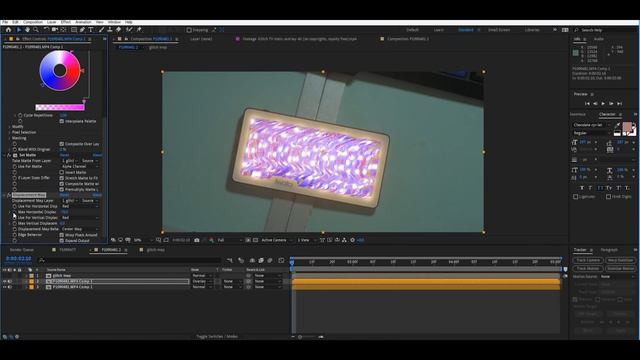Open the Animation menu

point(83,22)
